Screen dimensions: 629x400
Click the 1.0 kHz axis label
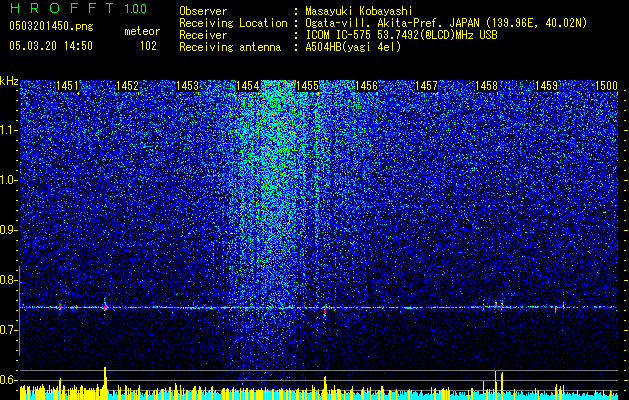9,181
